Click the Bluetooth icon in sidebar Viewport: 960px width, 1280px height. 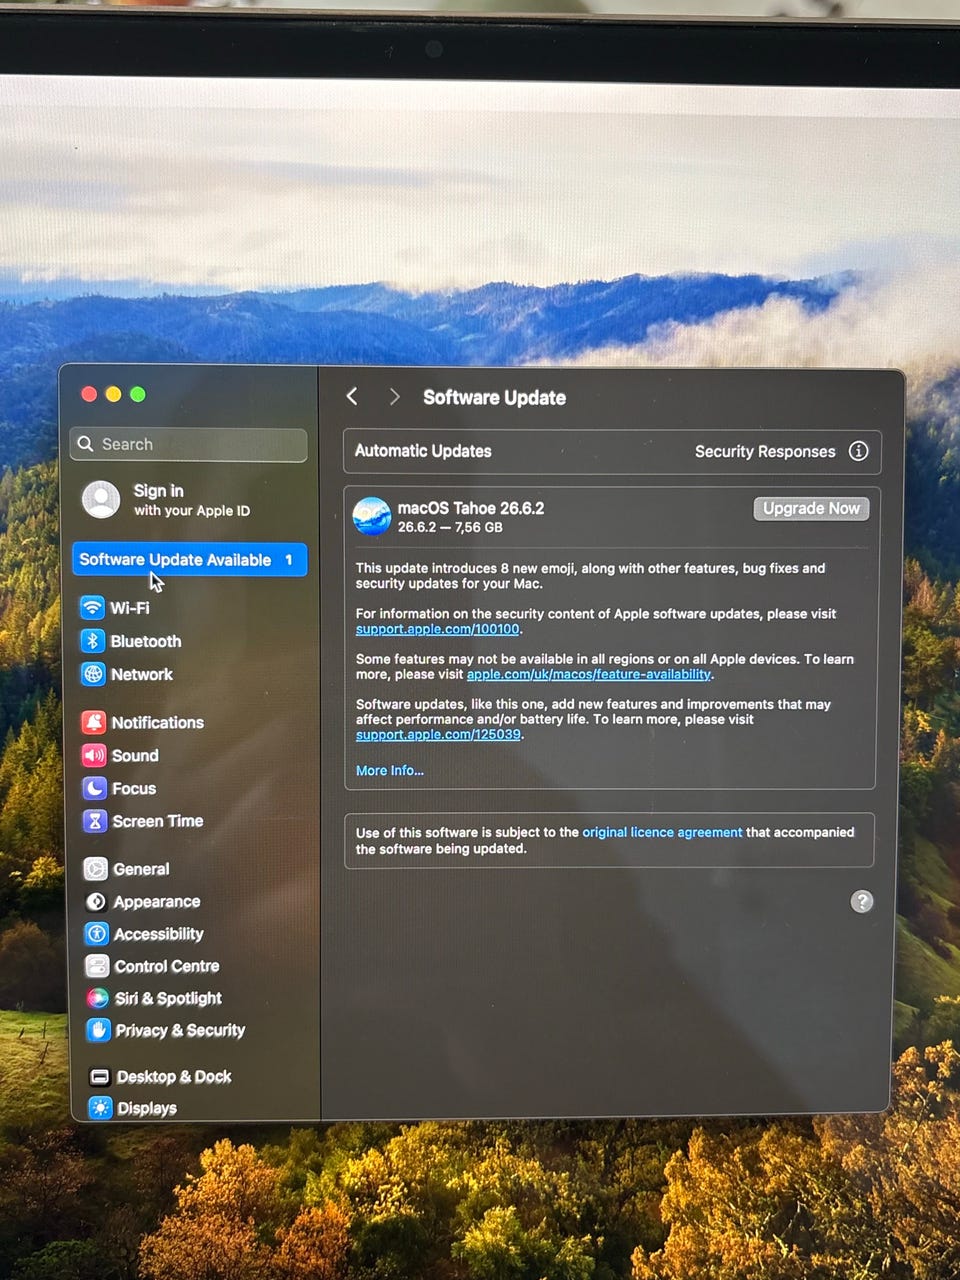[92, 641]
